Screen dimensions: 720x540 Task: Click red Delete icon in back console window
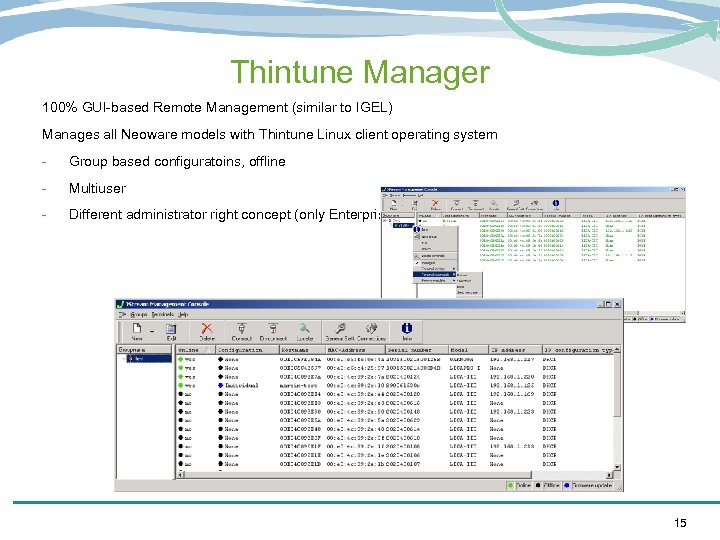pyautogui.click(x=435, y=203)
